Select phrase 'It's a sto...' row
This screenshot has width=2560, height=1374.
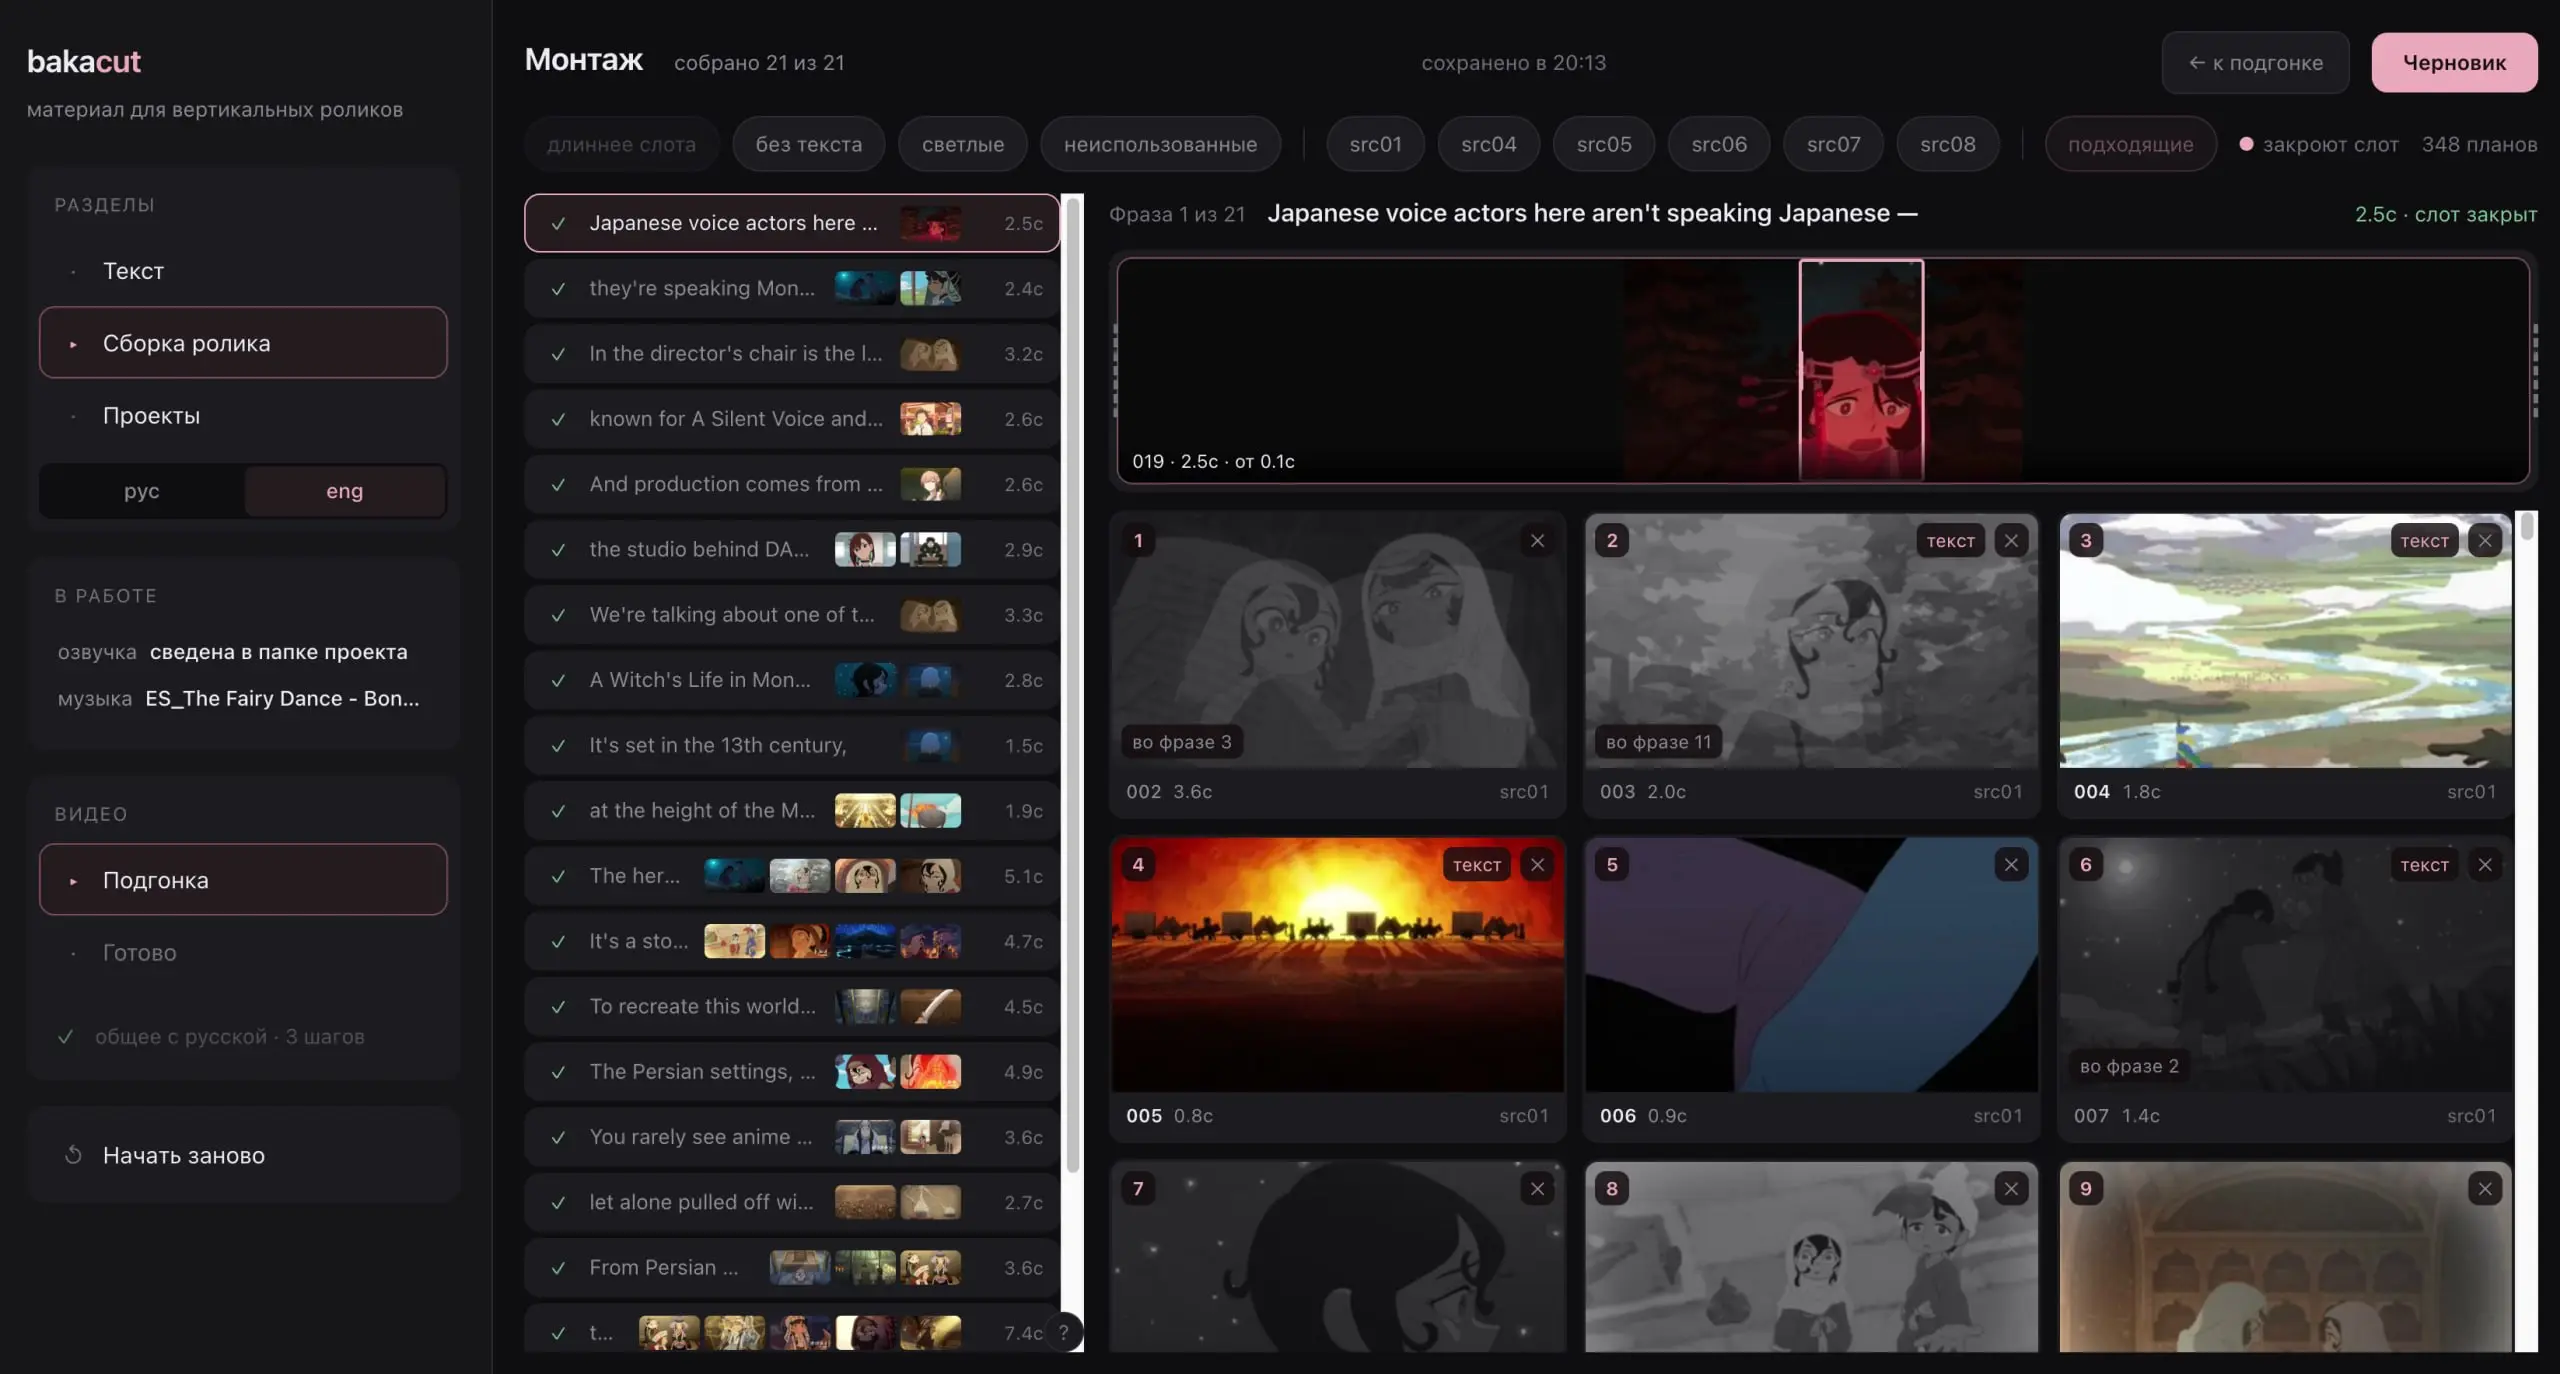(x=792, y=941)
